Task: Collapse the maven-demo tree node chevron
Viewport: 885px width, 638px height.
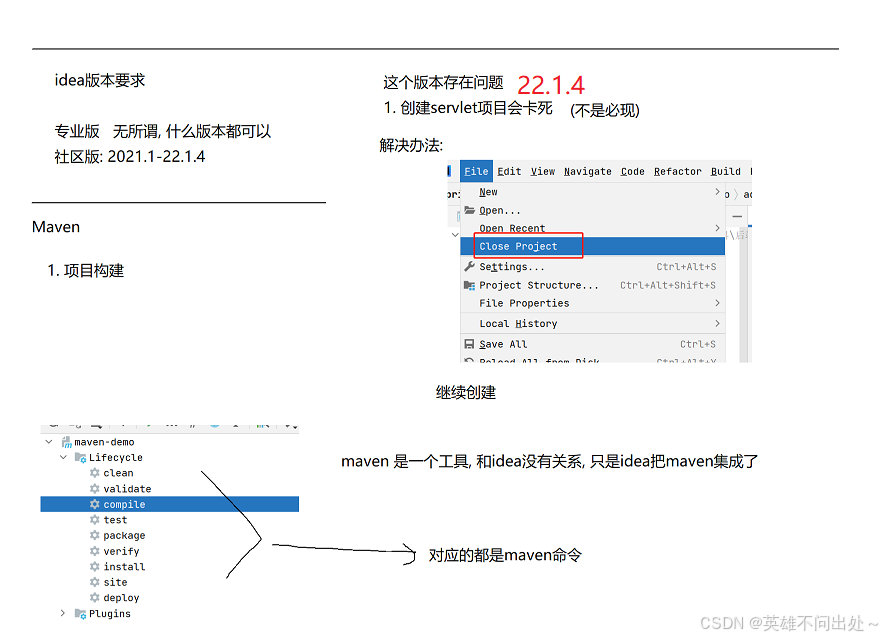Action: 49,442
